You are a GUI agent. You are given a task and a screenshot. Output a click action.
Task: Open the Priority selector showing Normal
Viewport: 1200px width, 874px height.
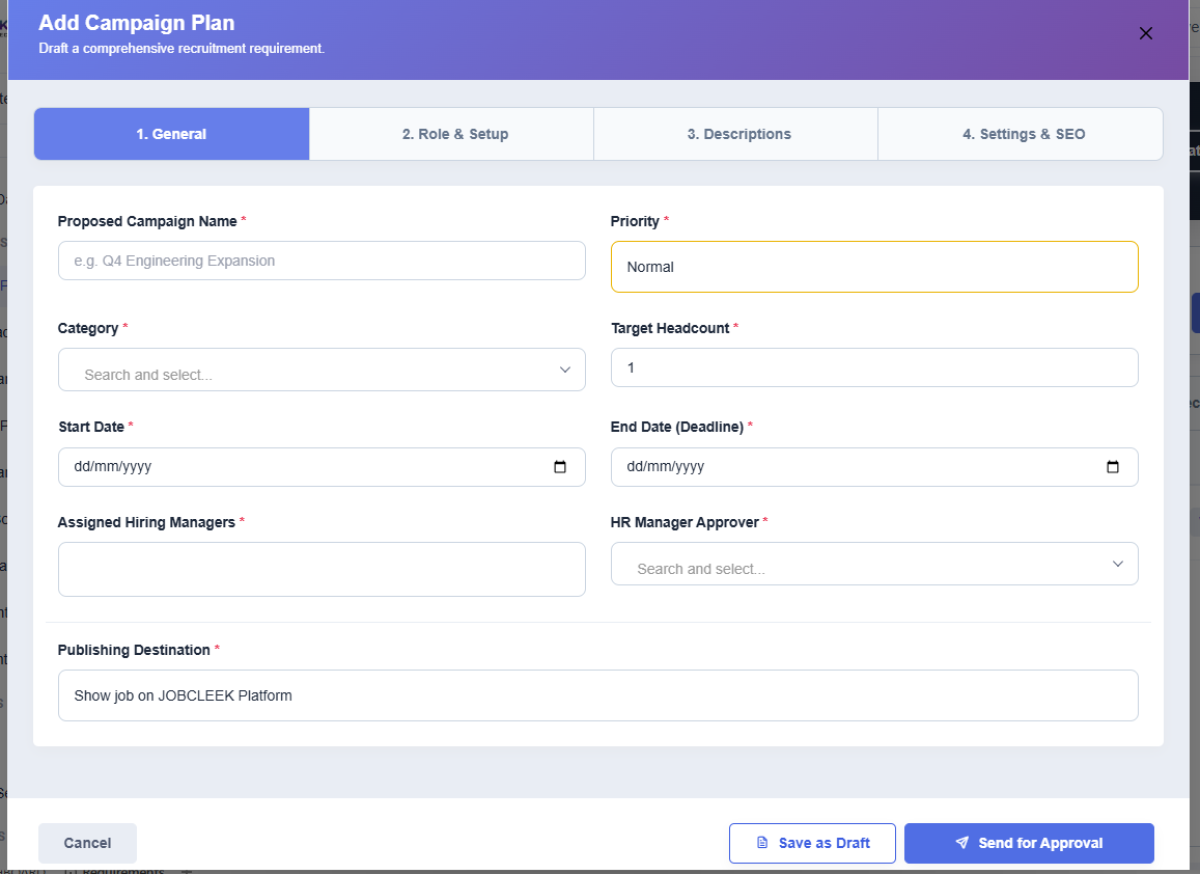click(874, 267)
